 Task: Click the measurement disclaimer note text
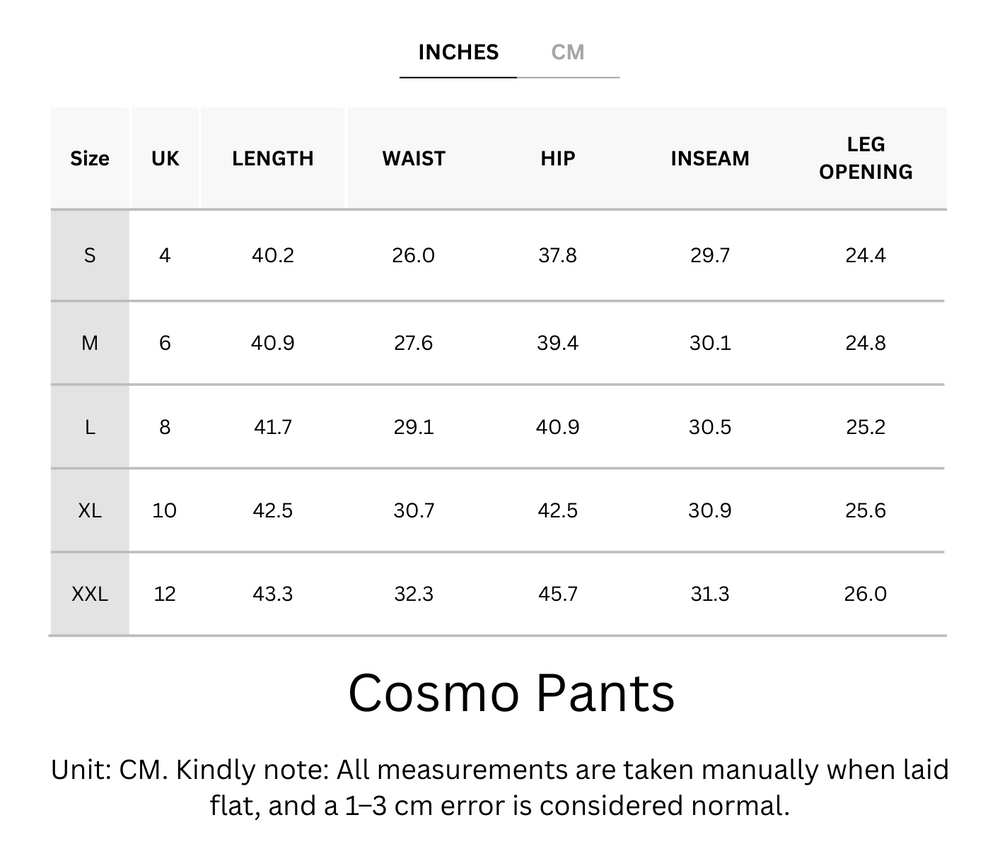click(499, 789)
